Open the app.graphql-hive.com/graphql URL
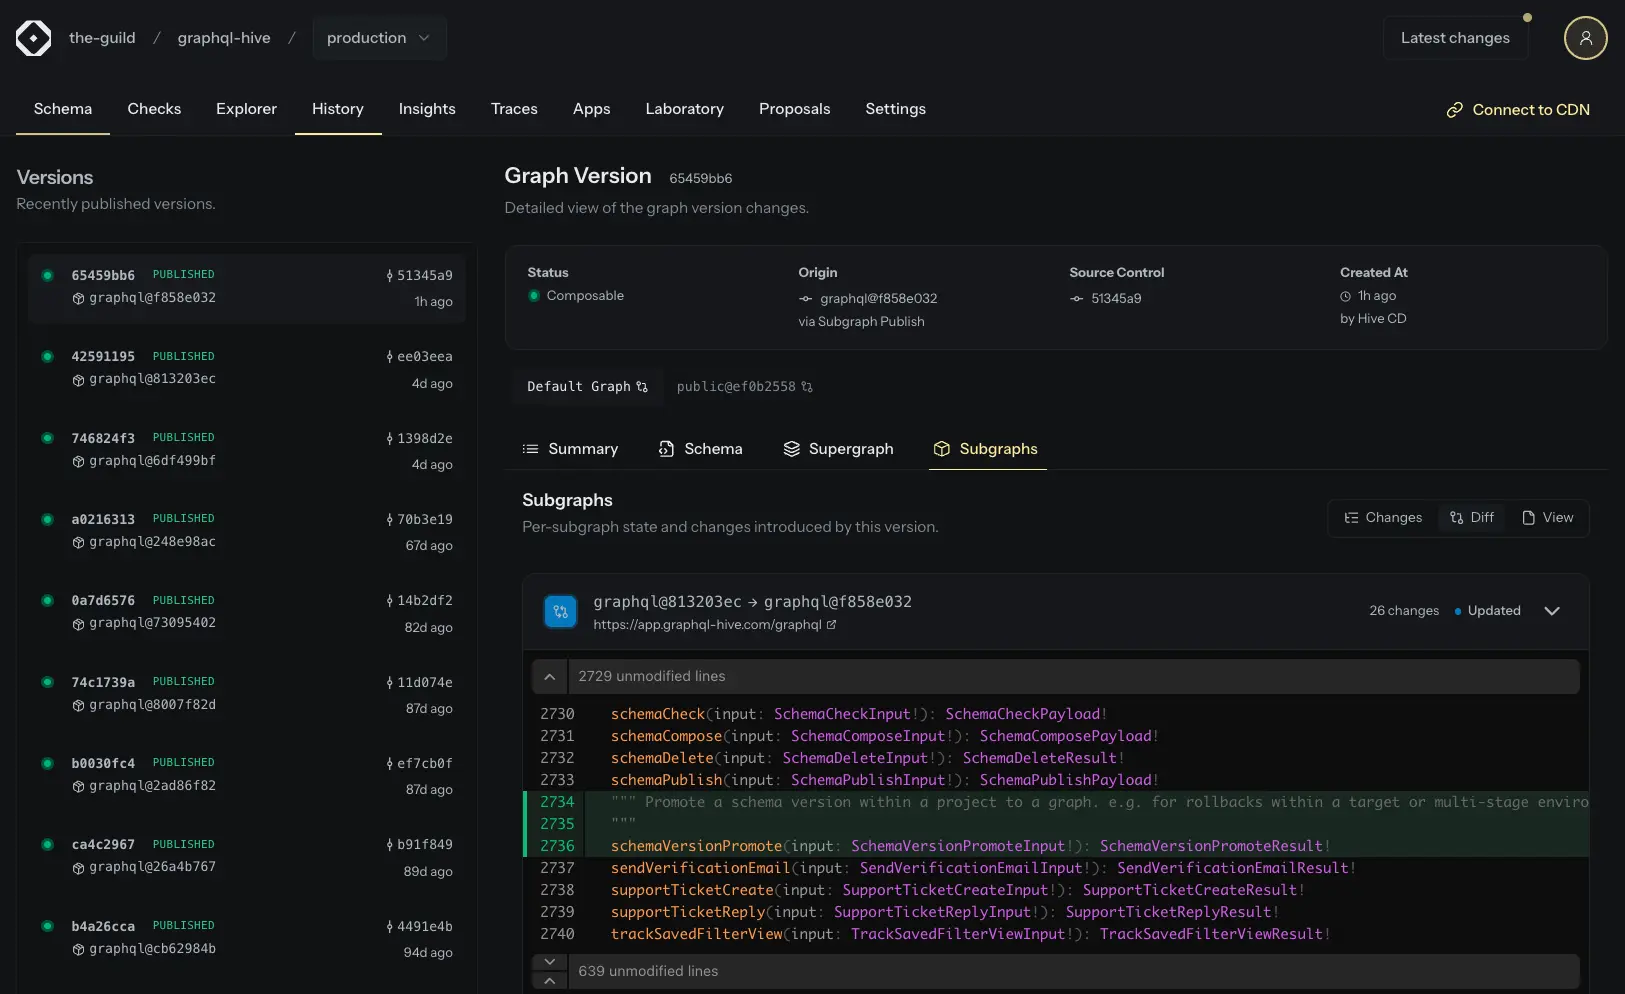 [x=707, y=625]
